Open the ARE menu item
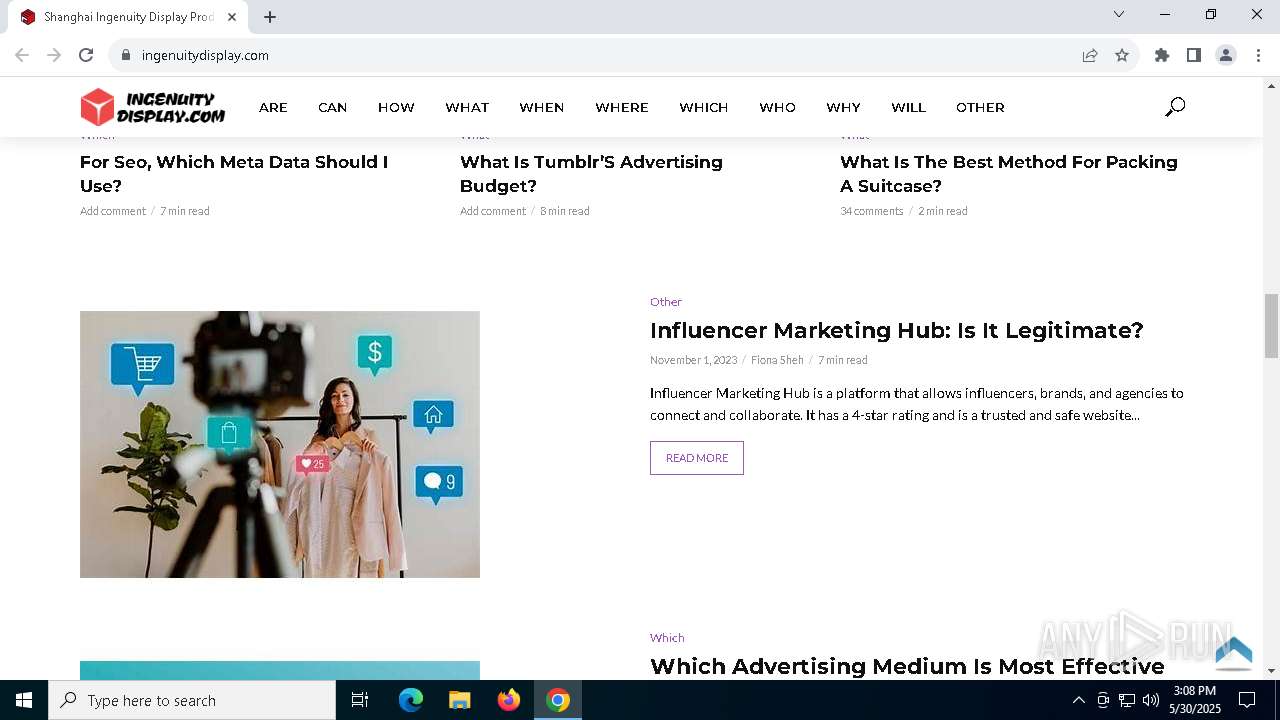The width and height of the screenshot is (1280, 720). (273, 107)
